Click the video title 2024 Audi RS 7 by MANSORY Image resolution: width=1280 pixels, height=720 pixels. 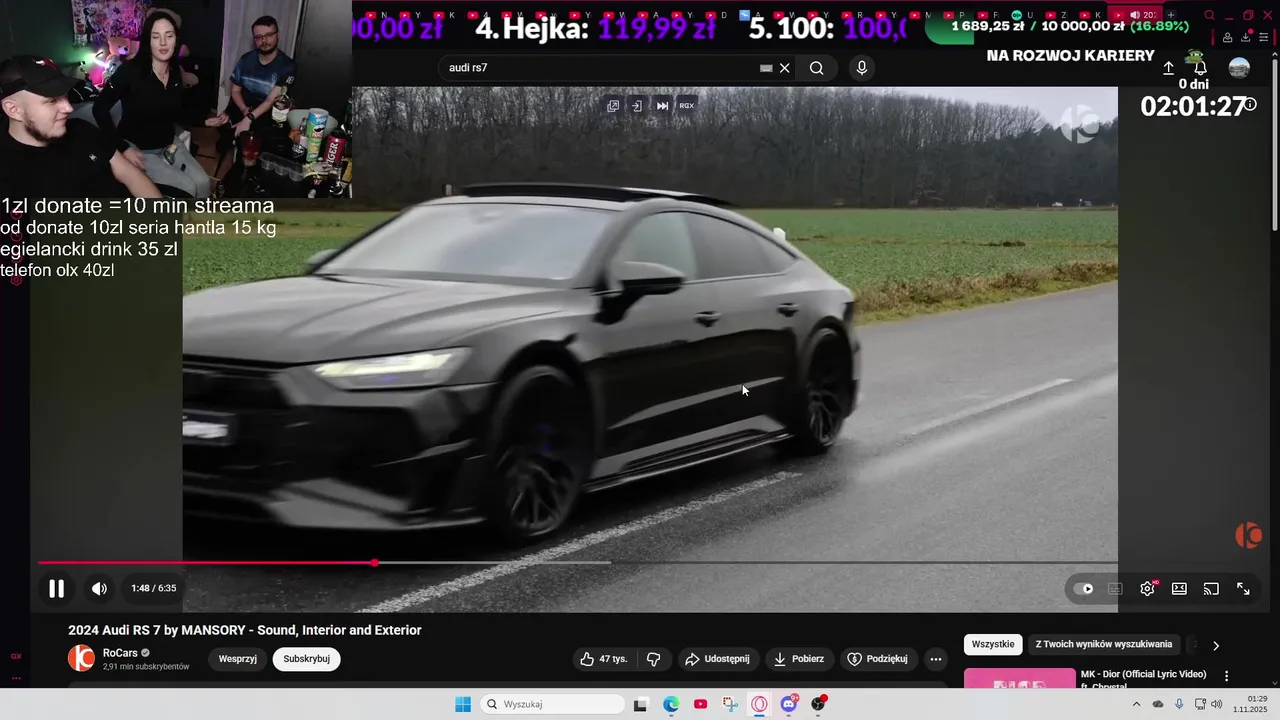[x=245, y=630]
